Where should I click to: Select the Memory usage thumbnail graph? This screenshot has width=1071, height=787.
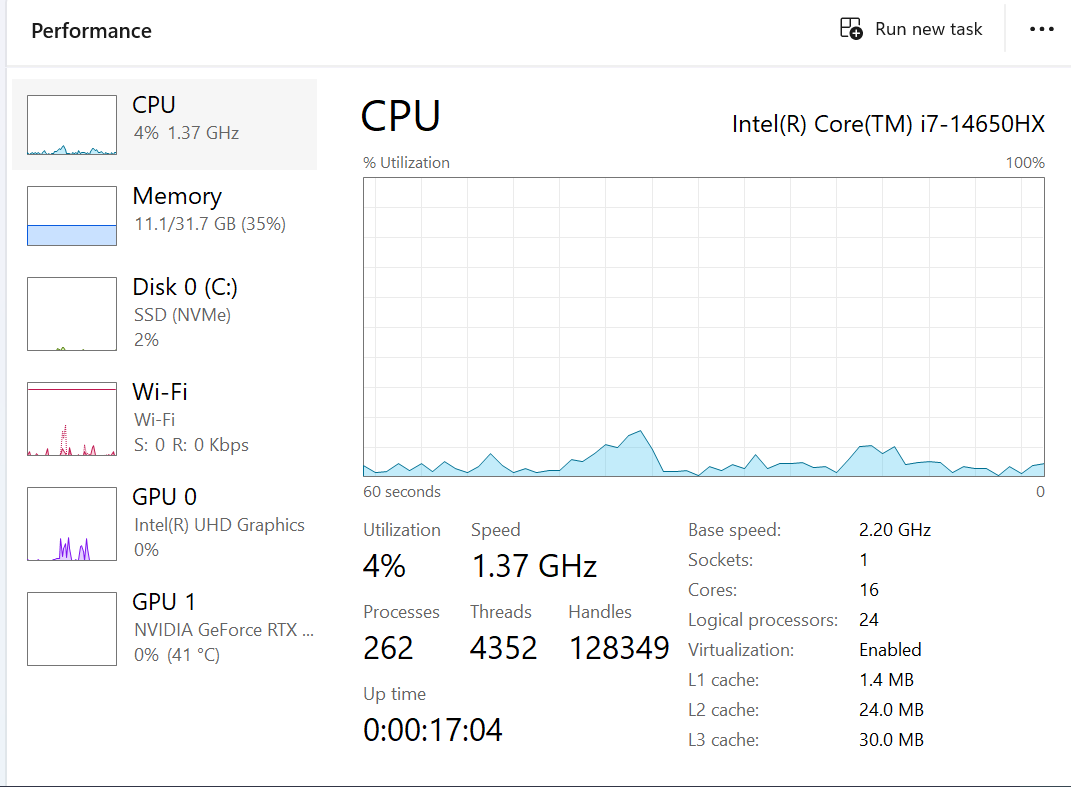click(x=72, y=216)
